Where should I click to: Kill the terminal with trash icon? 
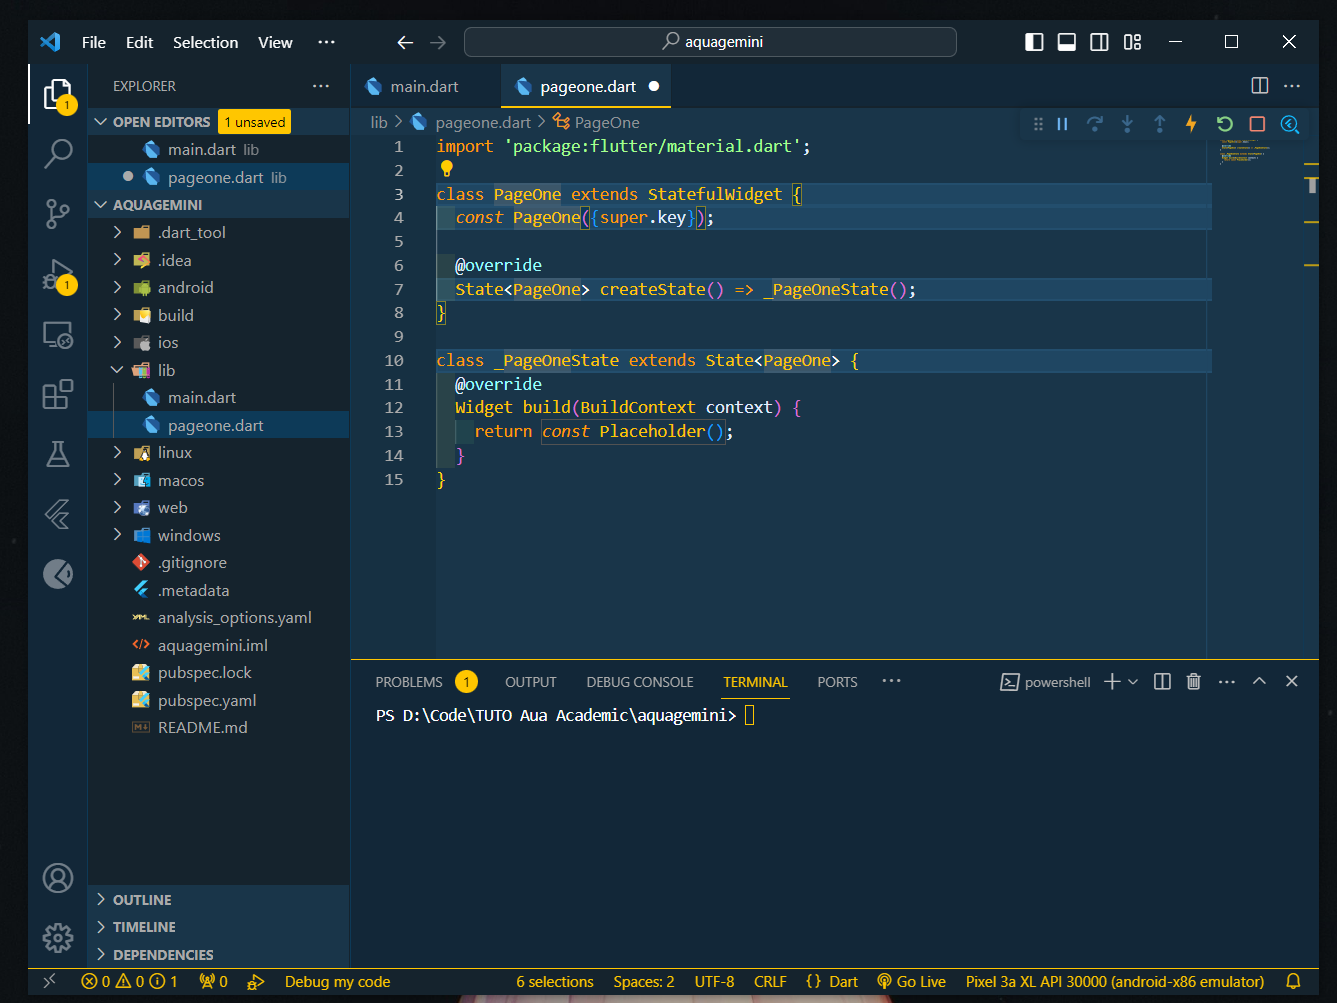(x=1193, y=681)
